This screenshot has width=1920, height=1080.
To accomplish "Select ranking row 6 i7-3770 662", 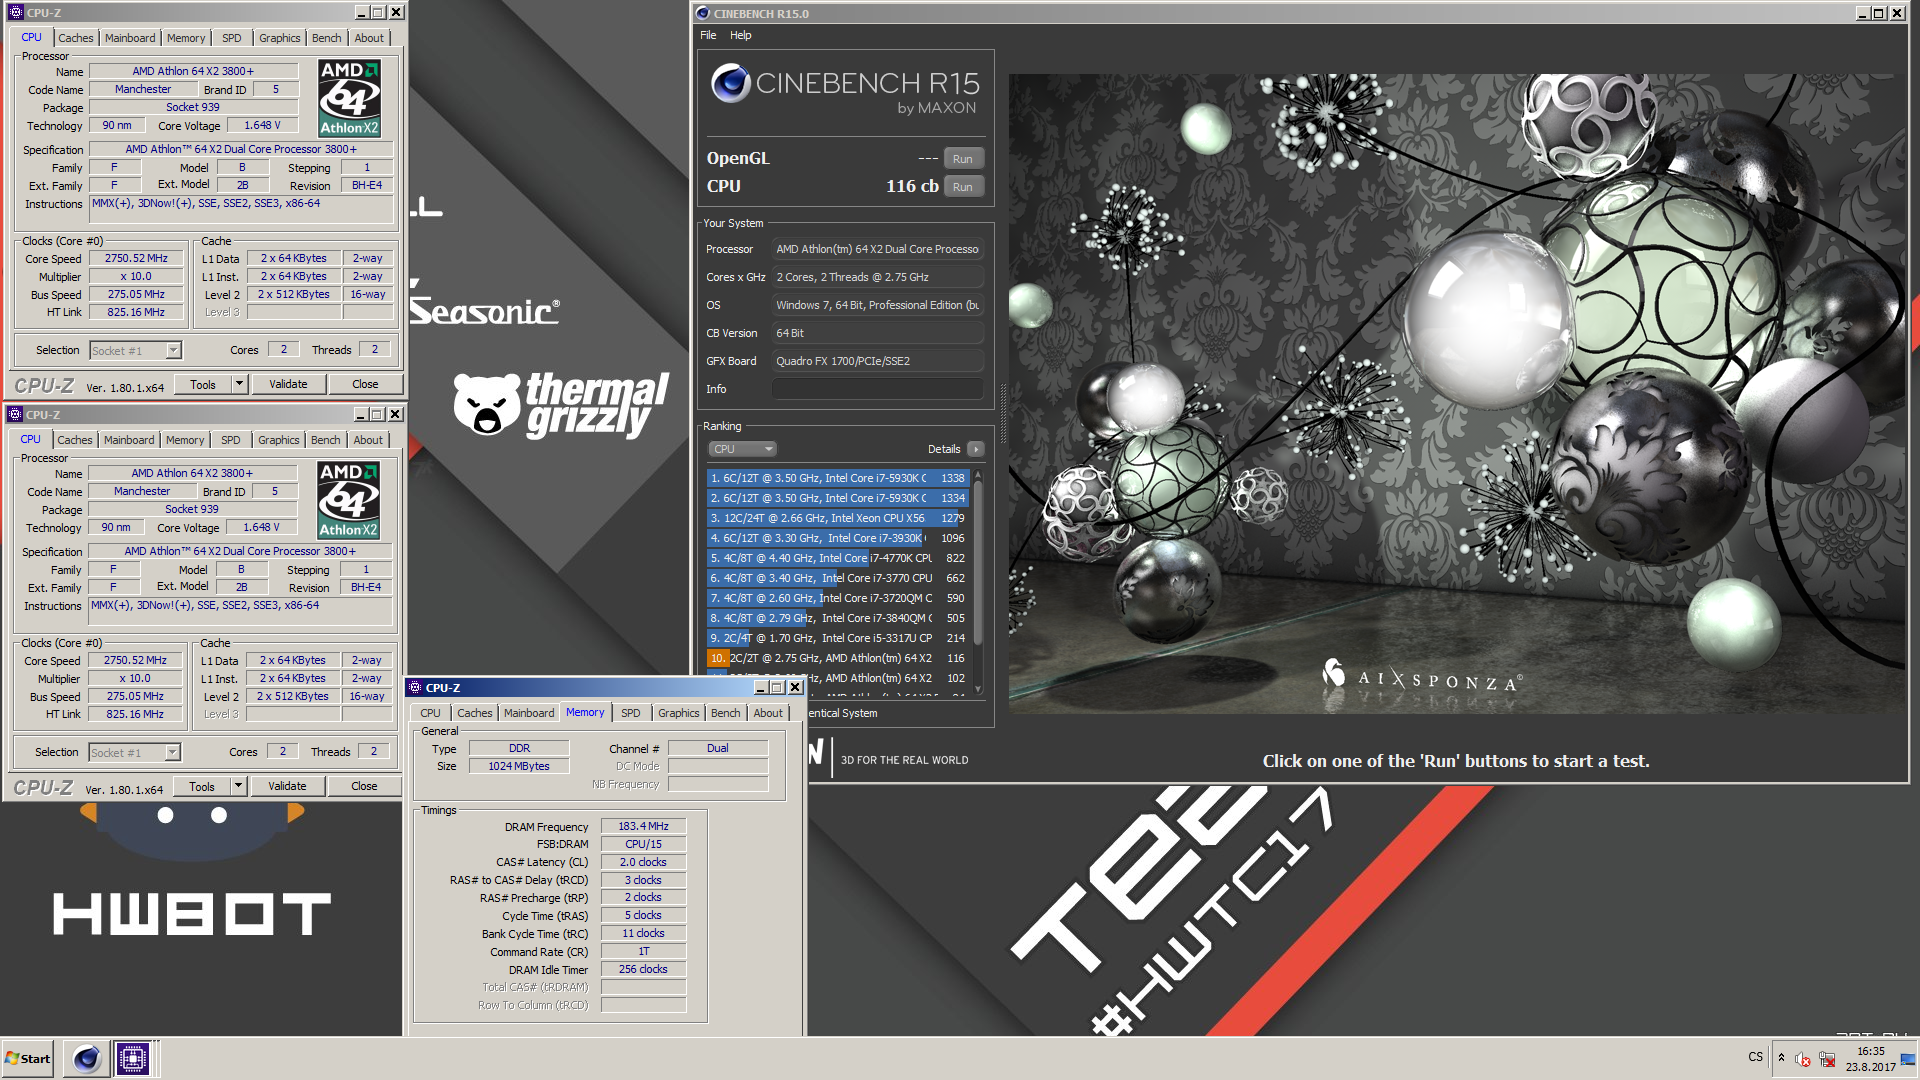I will tap(838, 578).
